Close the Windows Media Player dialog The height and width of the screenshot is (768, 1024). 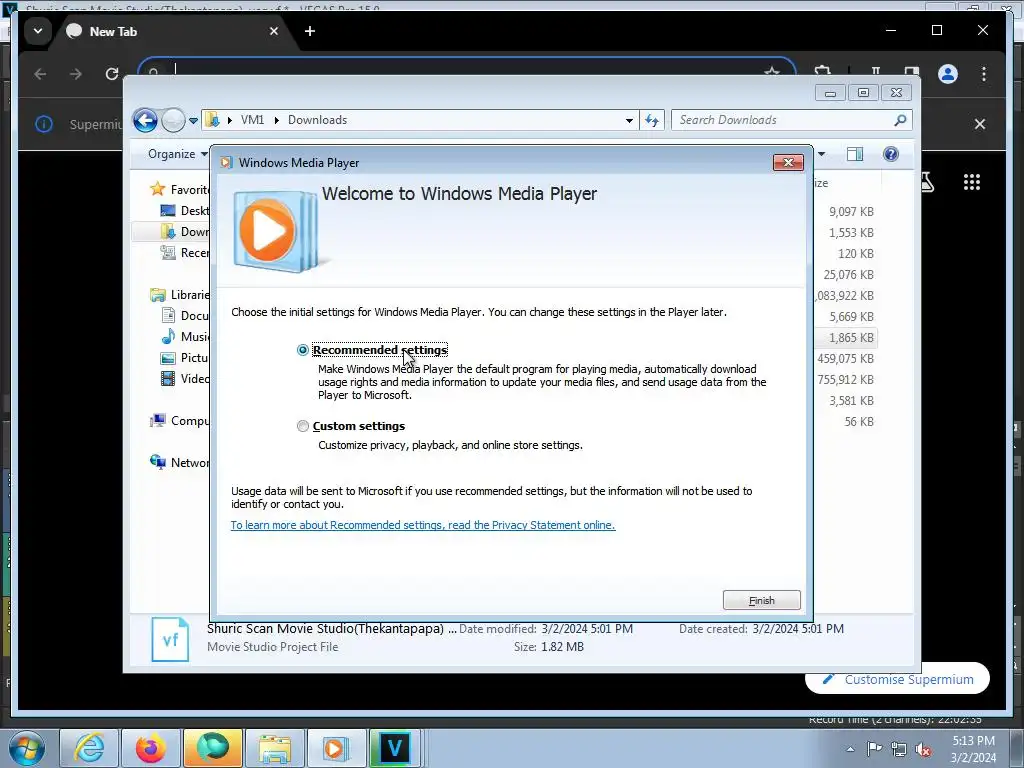788,163
